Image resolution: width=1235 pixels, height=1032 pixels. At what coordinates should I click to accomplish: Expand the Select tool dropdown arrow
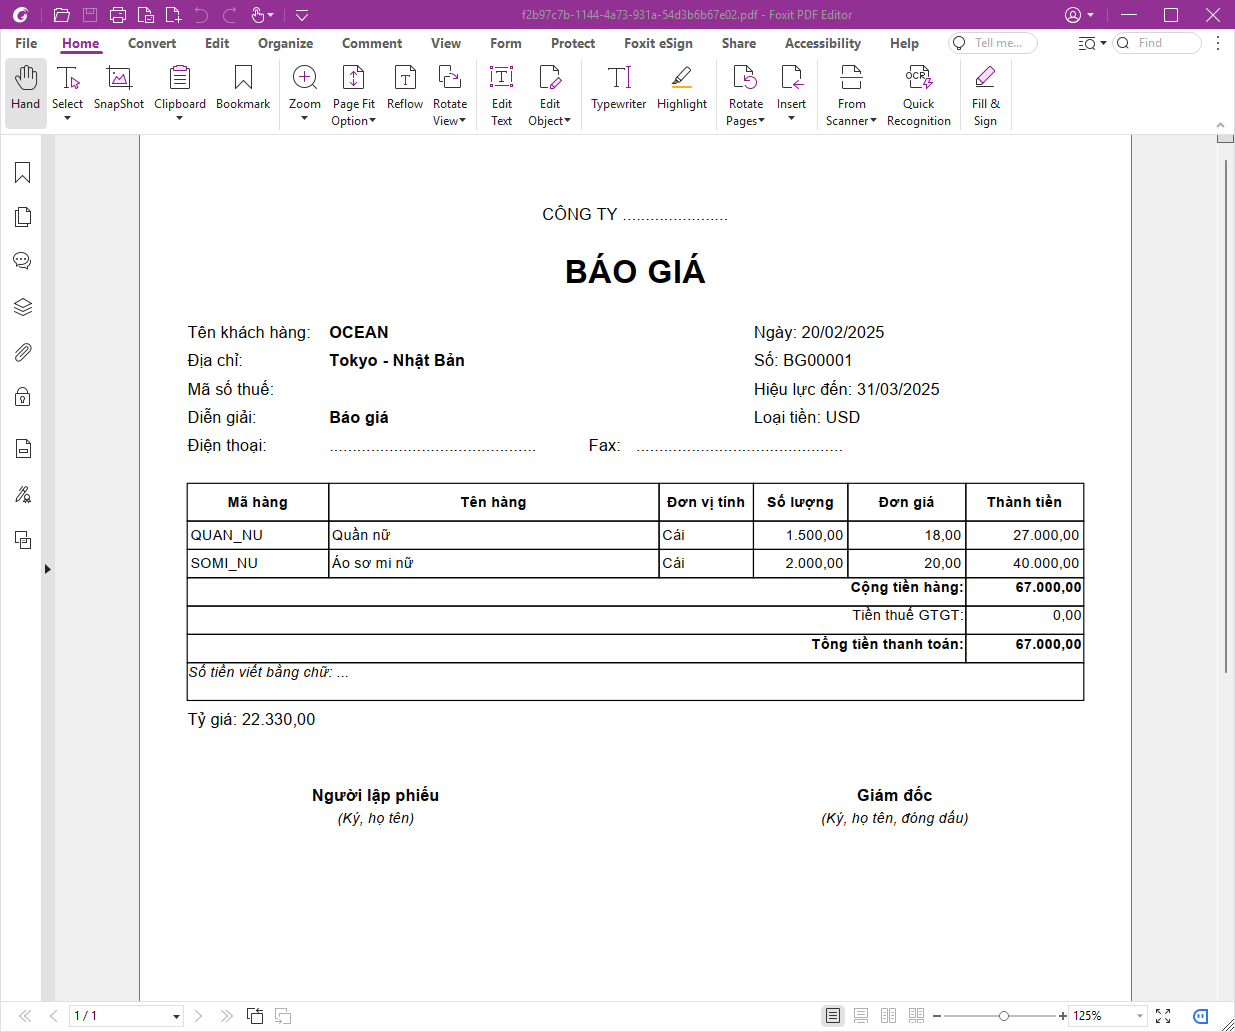point(68,119)
